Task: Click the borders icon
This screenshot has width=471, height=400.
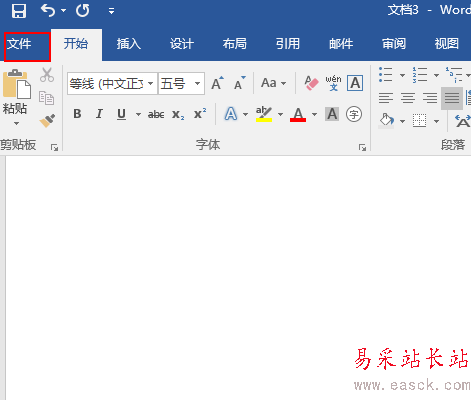Action: 420,121
